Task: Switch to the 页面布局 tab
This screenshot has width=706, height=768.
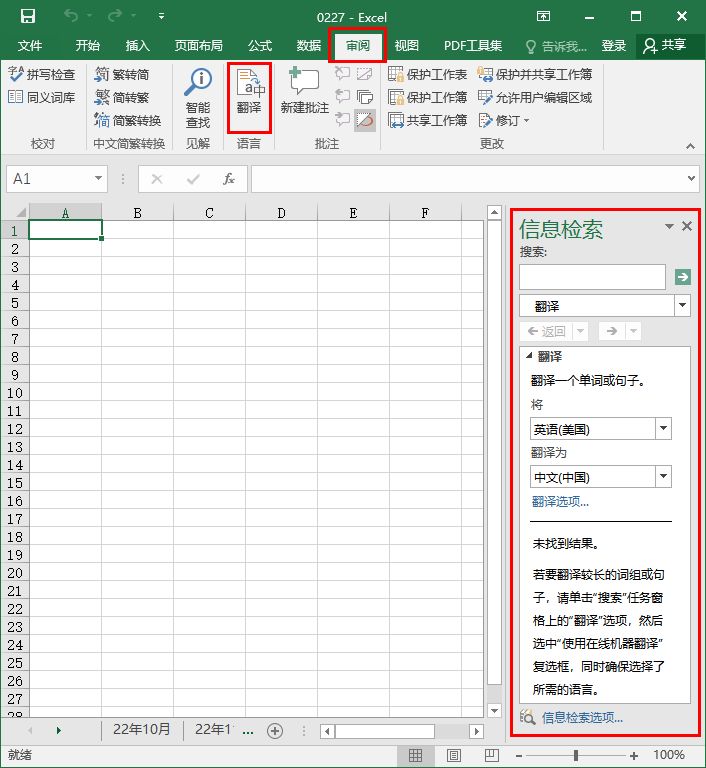Action: point(198,46)
